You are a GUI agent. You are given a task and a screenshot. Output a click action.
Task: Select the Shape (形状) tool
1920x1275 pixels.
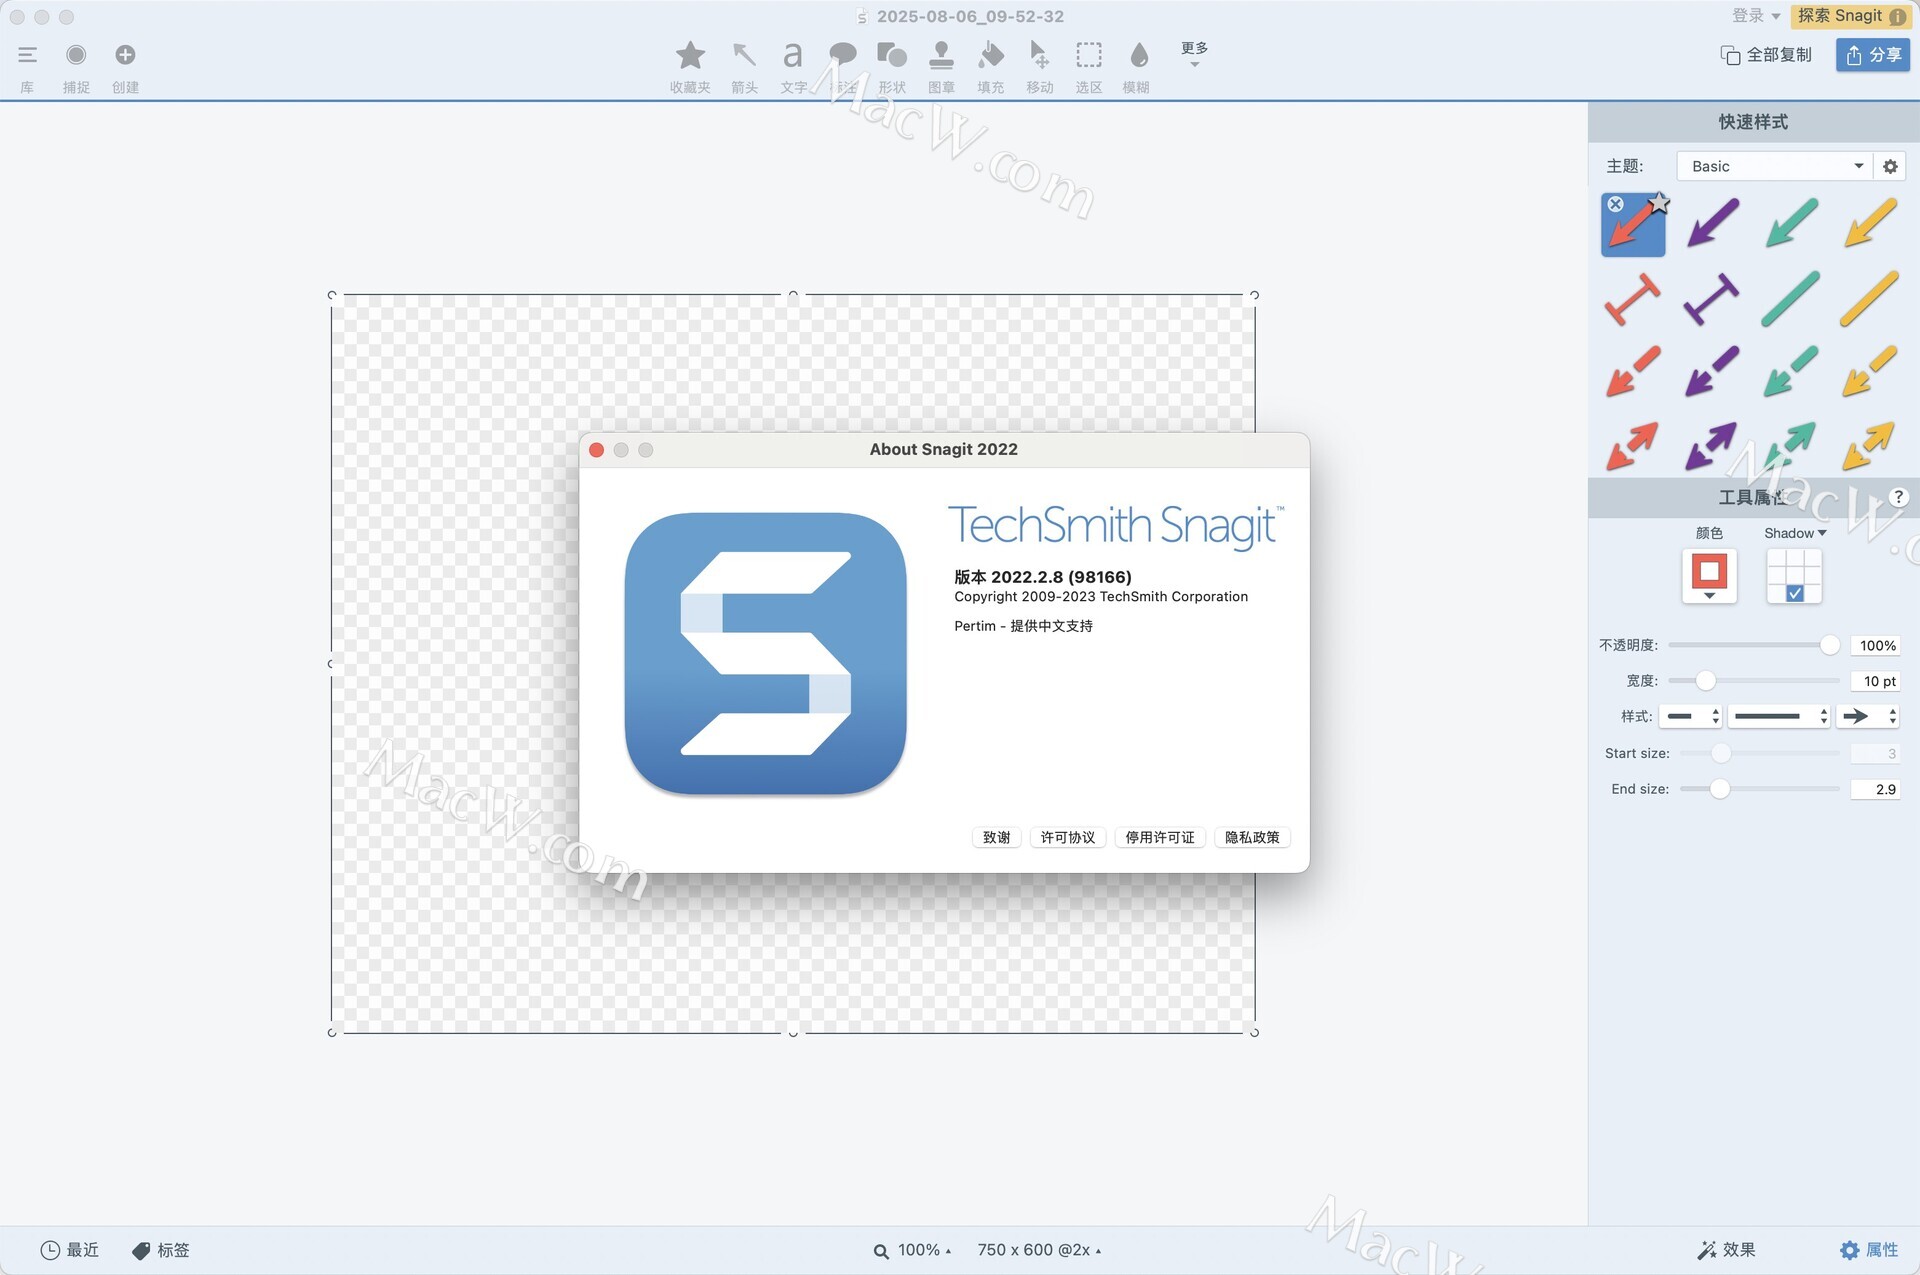(x=892, y=55)
